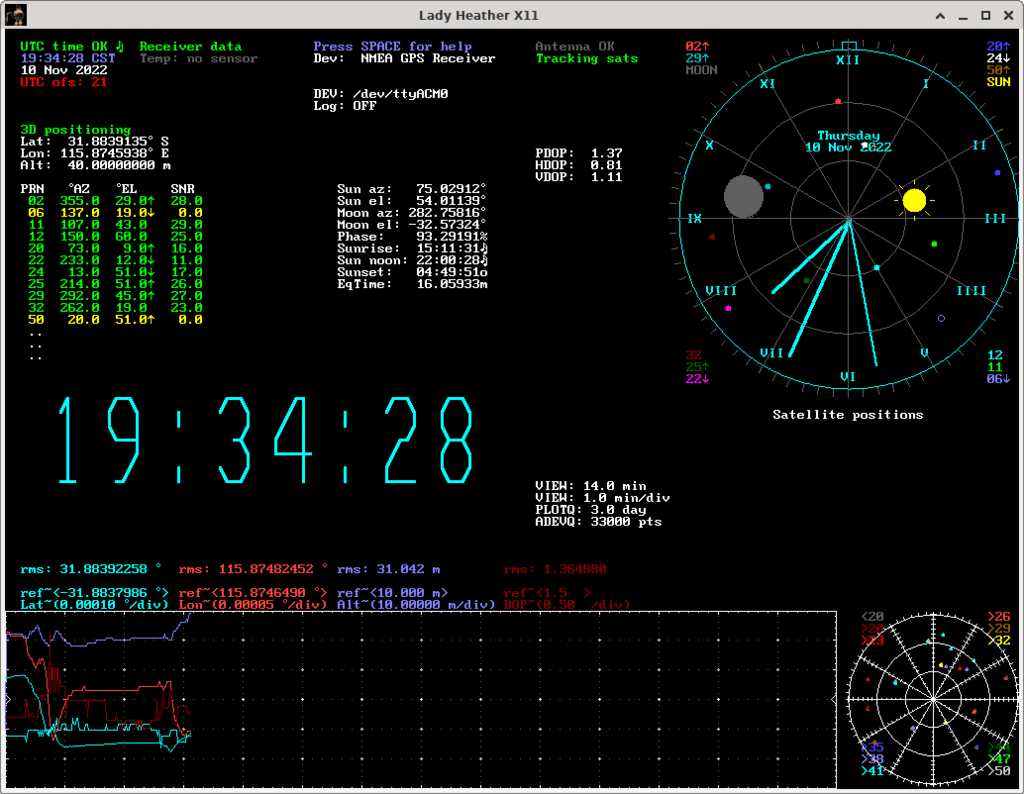The height and width of the screenshot is (794, 1024).
Task: Click the hollow purple satellite circle near V
Action: point(941,319)
